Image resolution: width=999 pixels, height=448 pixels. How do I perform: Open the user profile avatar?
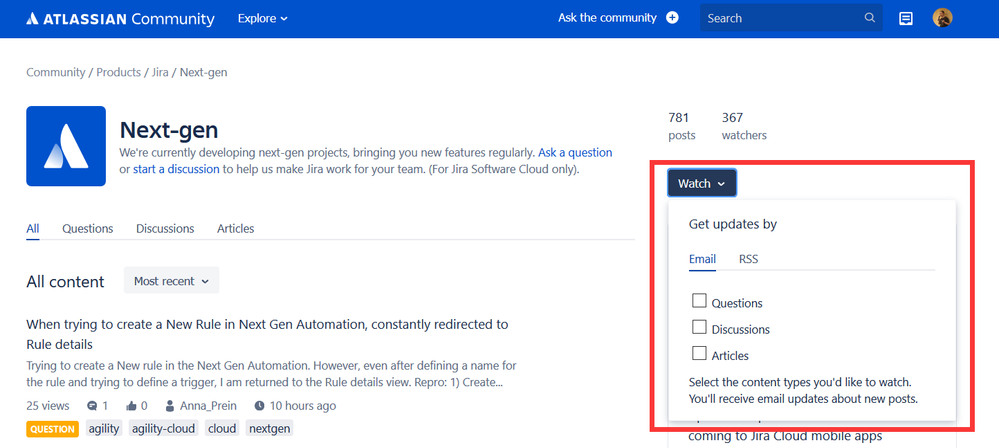coord(942,18)
